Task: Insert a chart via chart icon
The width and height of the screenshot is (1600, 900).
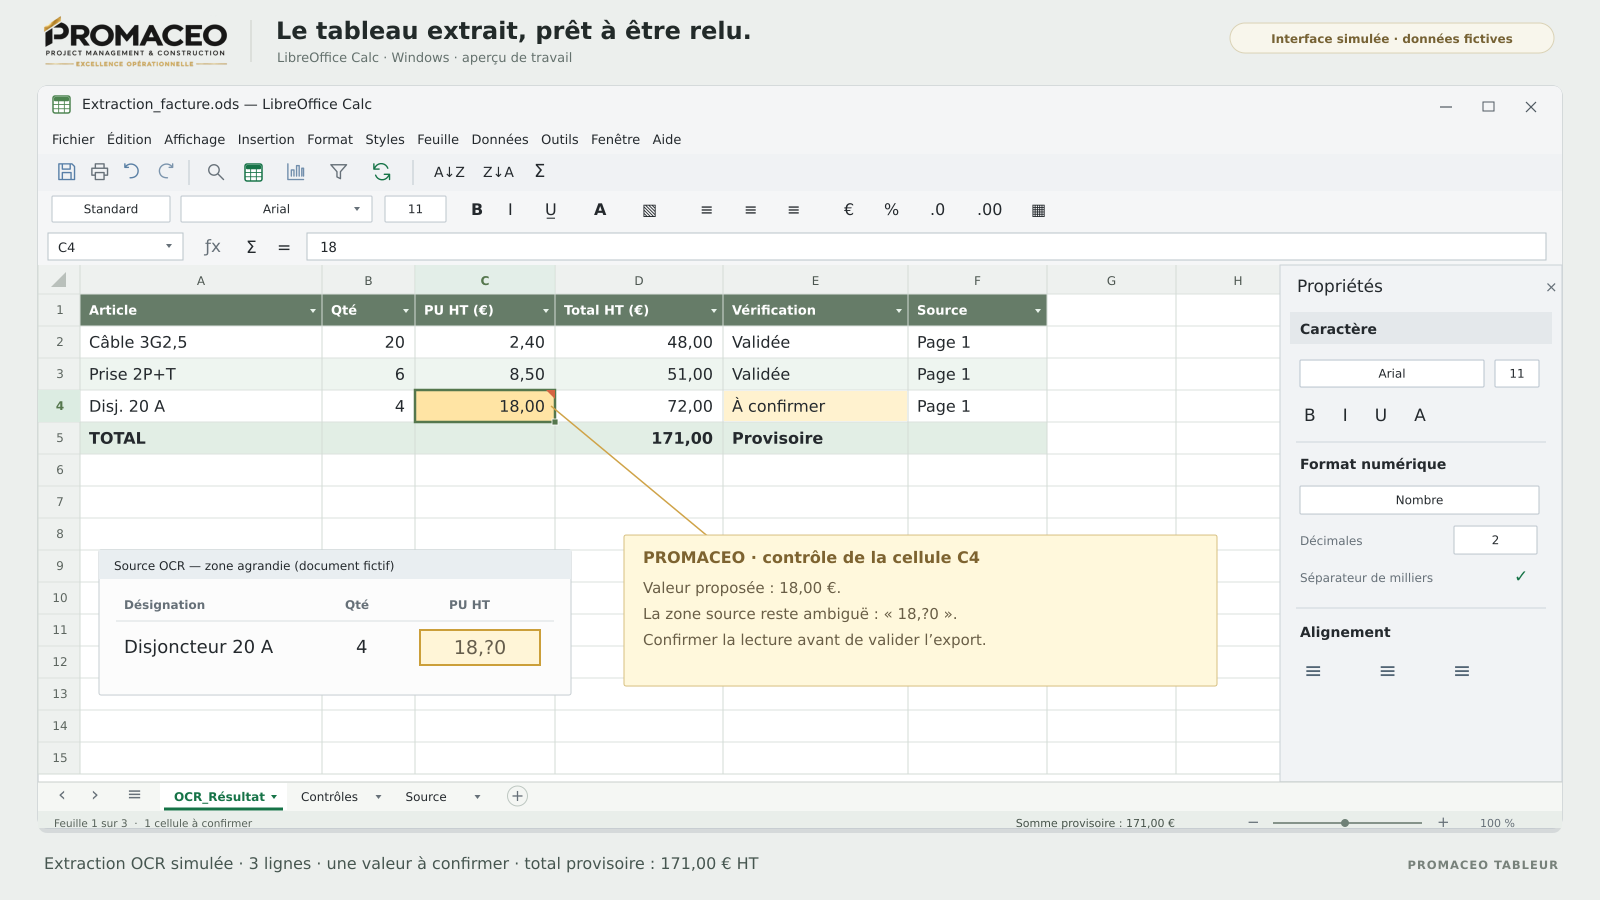Action: pos(296,172)
